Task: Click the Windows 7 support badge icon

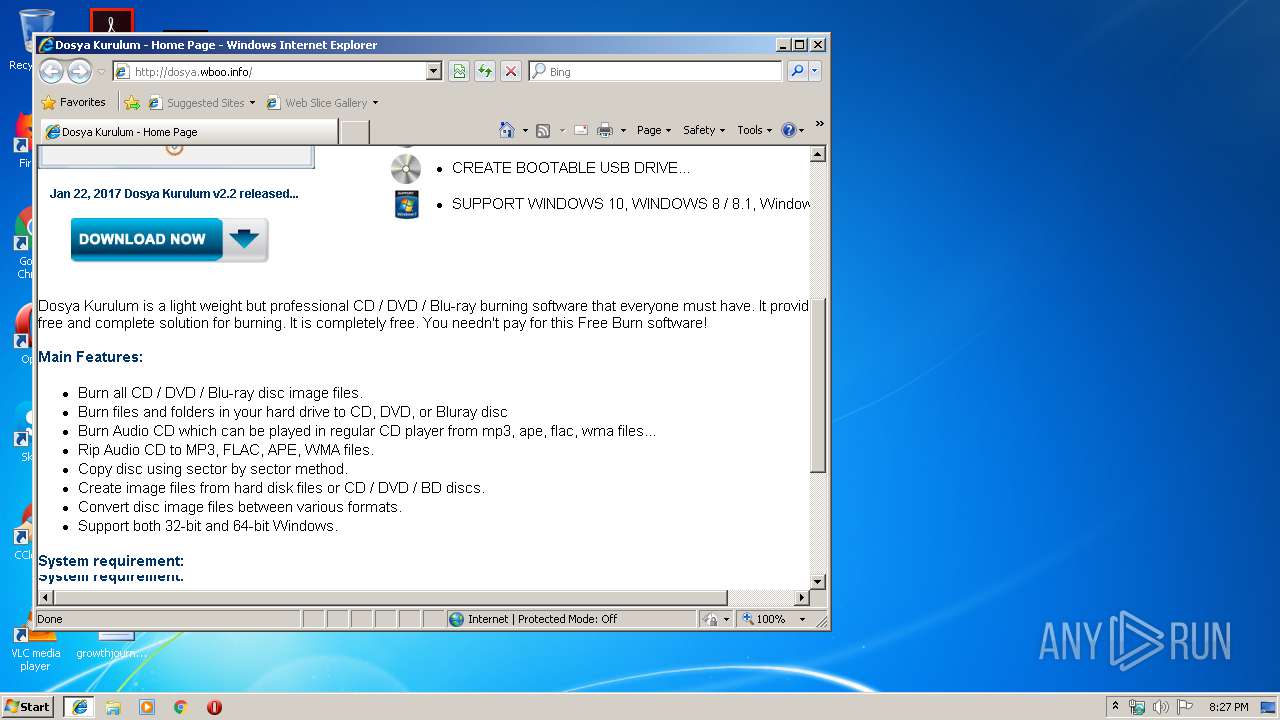Action: tap(406, 204)
